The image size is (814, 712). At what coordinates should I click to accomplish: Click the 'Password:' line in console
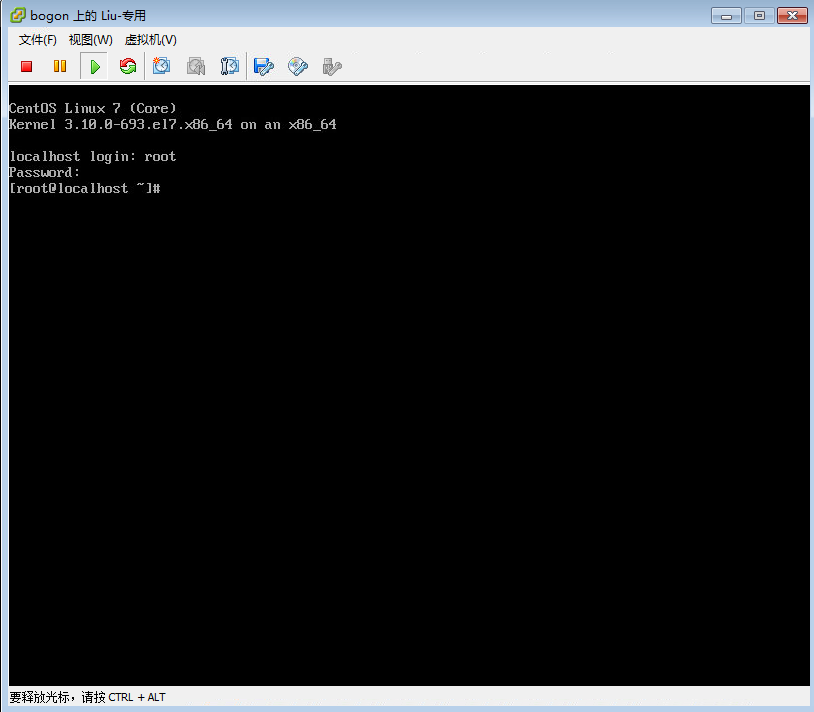[x=45, y=172]
